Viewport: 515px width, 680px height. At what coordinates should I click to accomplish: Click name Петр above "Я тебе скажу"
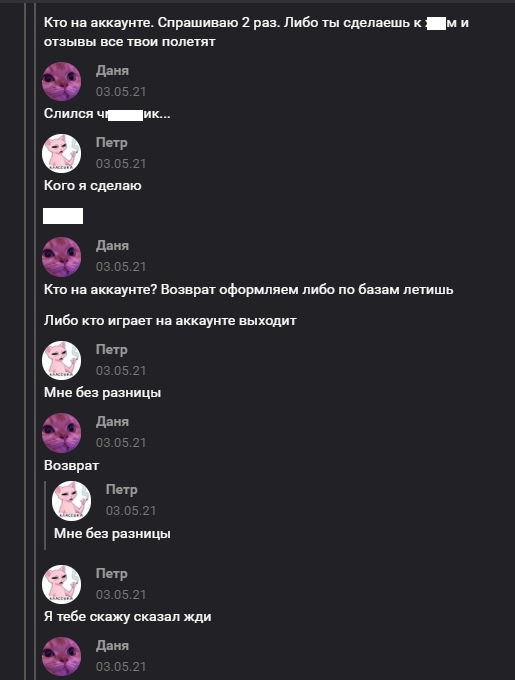tap(112, 573)
